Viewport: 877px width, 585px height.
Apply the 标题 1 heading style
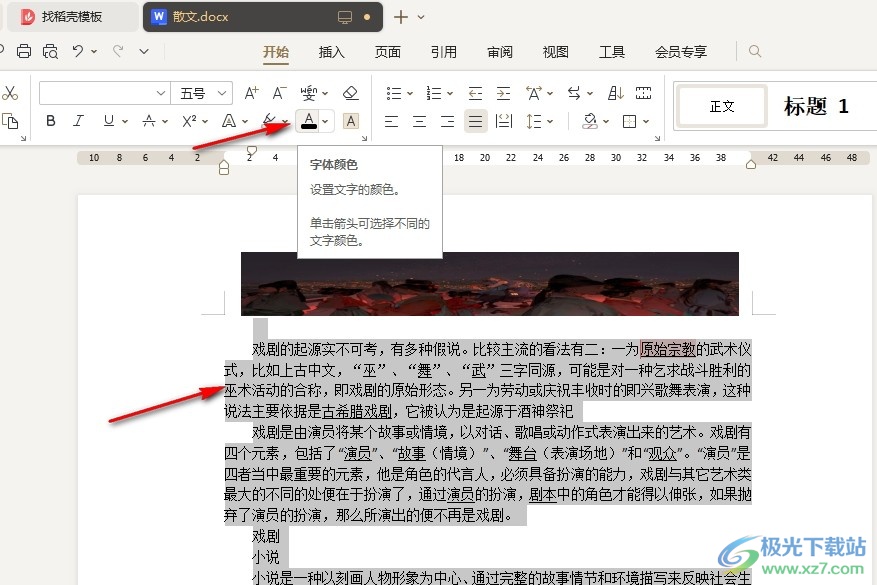pos(816,106)
